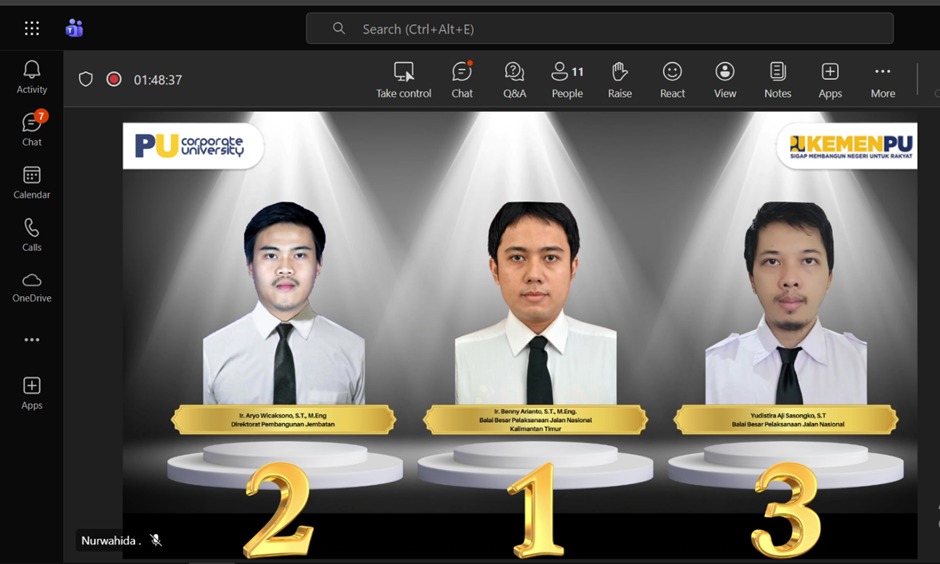Click the red recording indicator

pyautogui.click(x=114, y=79)
